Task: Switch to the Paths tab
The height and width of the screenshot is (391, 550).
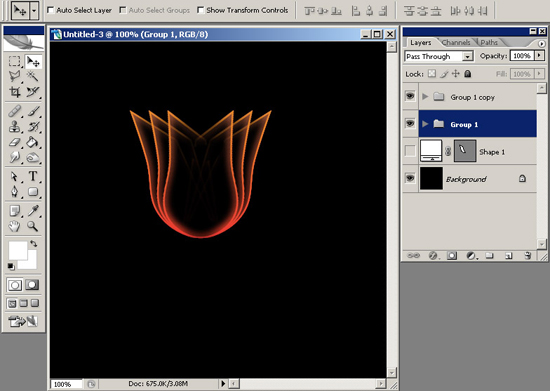Action: [489, 43]
